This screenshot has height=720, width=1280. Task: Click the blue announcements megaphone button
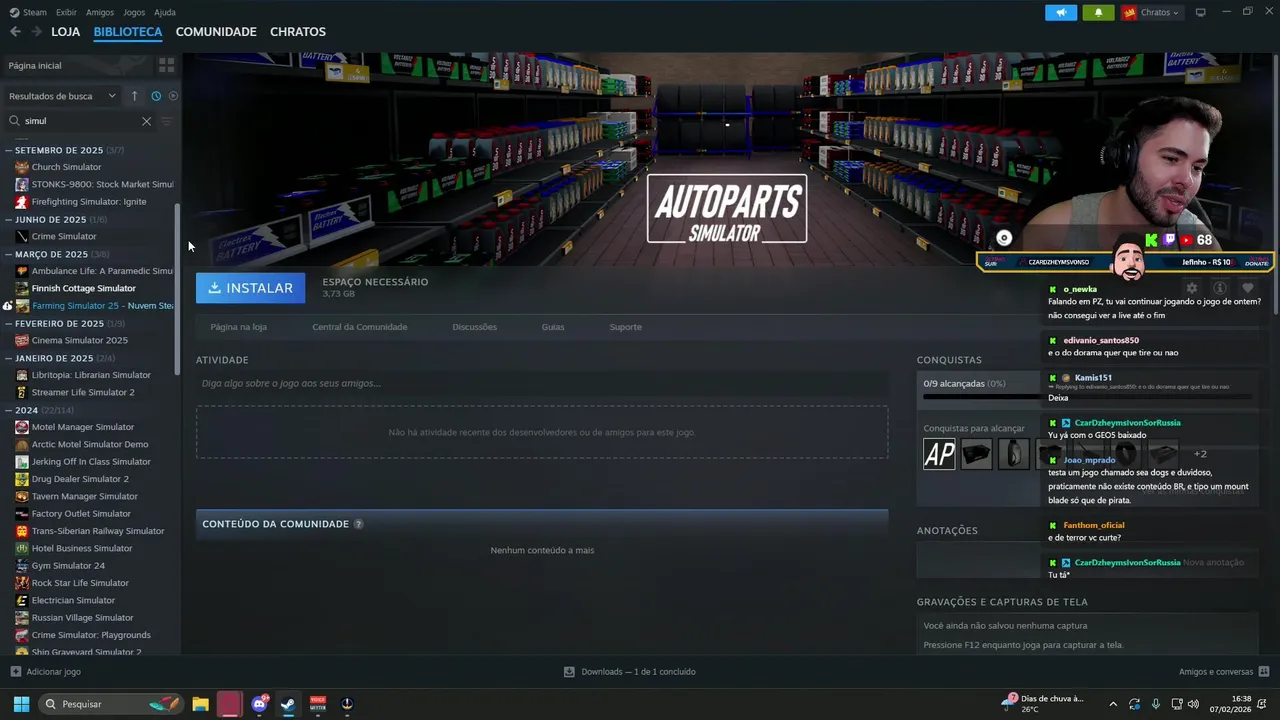(1061, 12)
